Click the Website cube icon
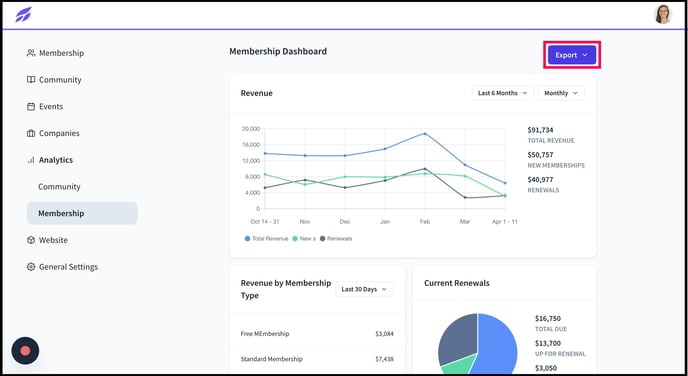 click(31, 240)
